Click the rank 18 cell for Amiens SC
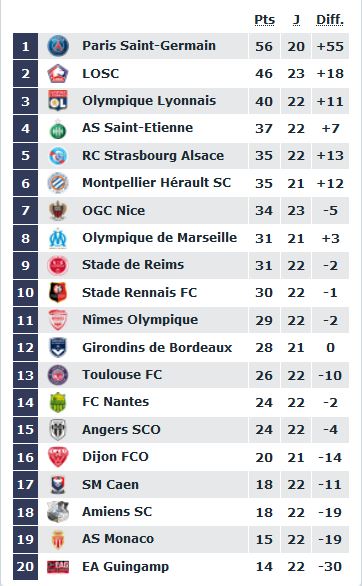The height and width of the screenshot is (586, 362). point(25,512)
